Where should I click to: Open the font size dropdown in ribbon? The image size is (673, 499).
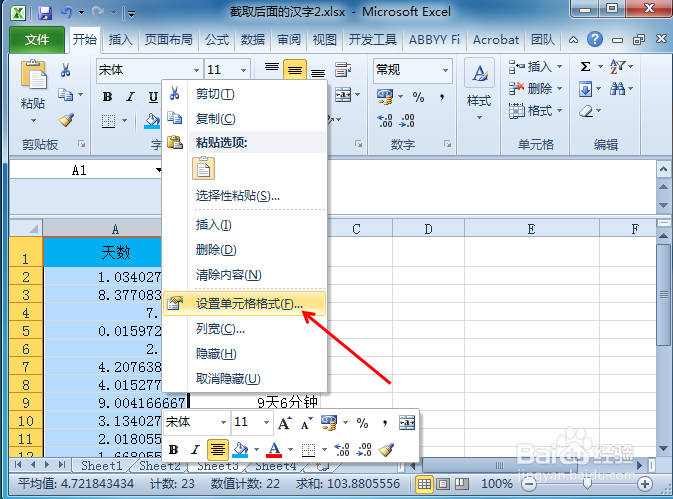[x=243, y=70]
